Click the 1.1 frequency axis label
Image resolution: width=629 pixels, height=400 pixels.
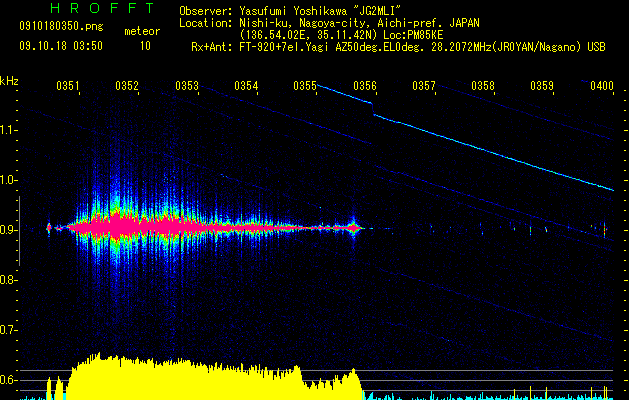[x=9, y=131]
